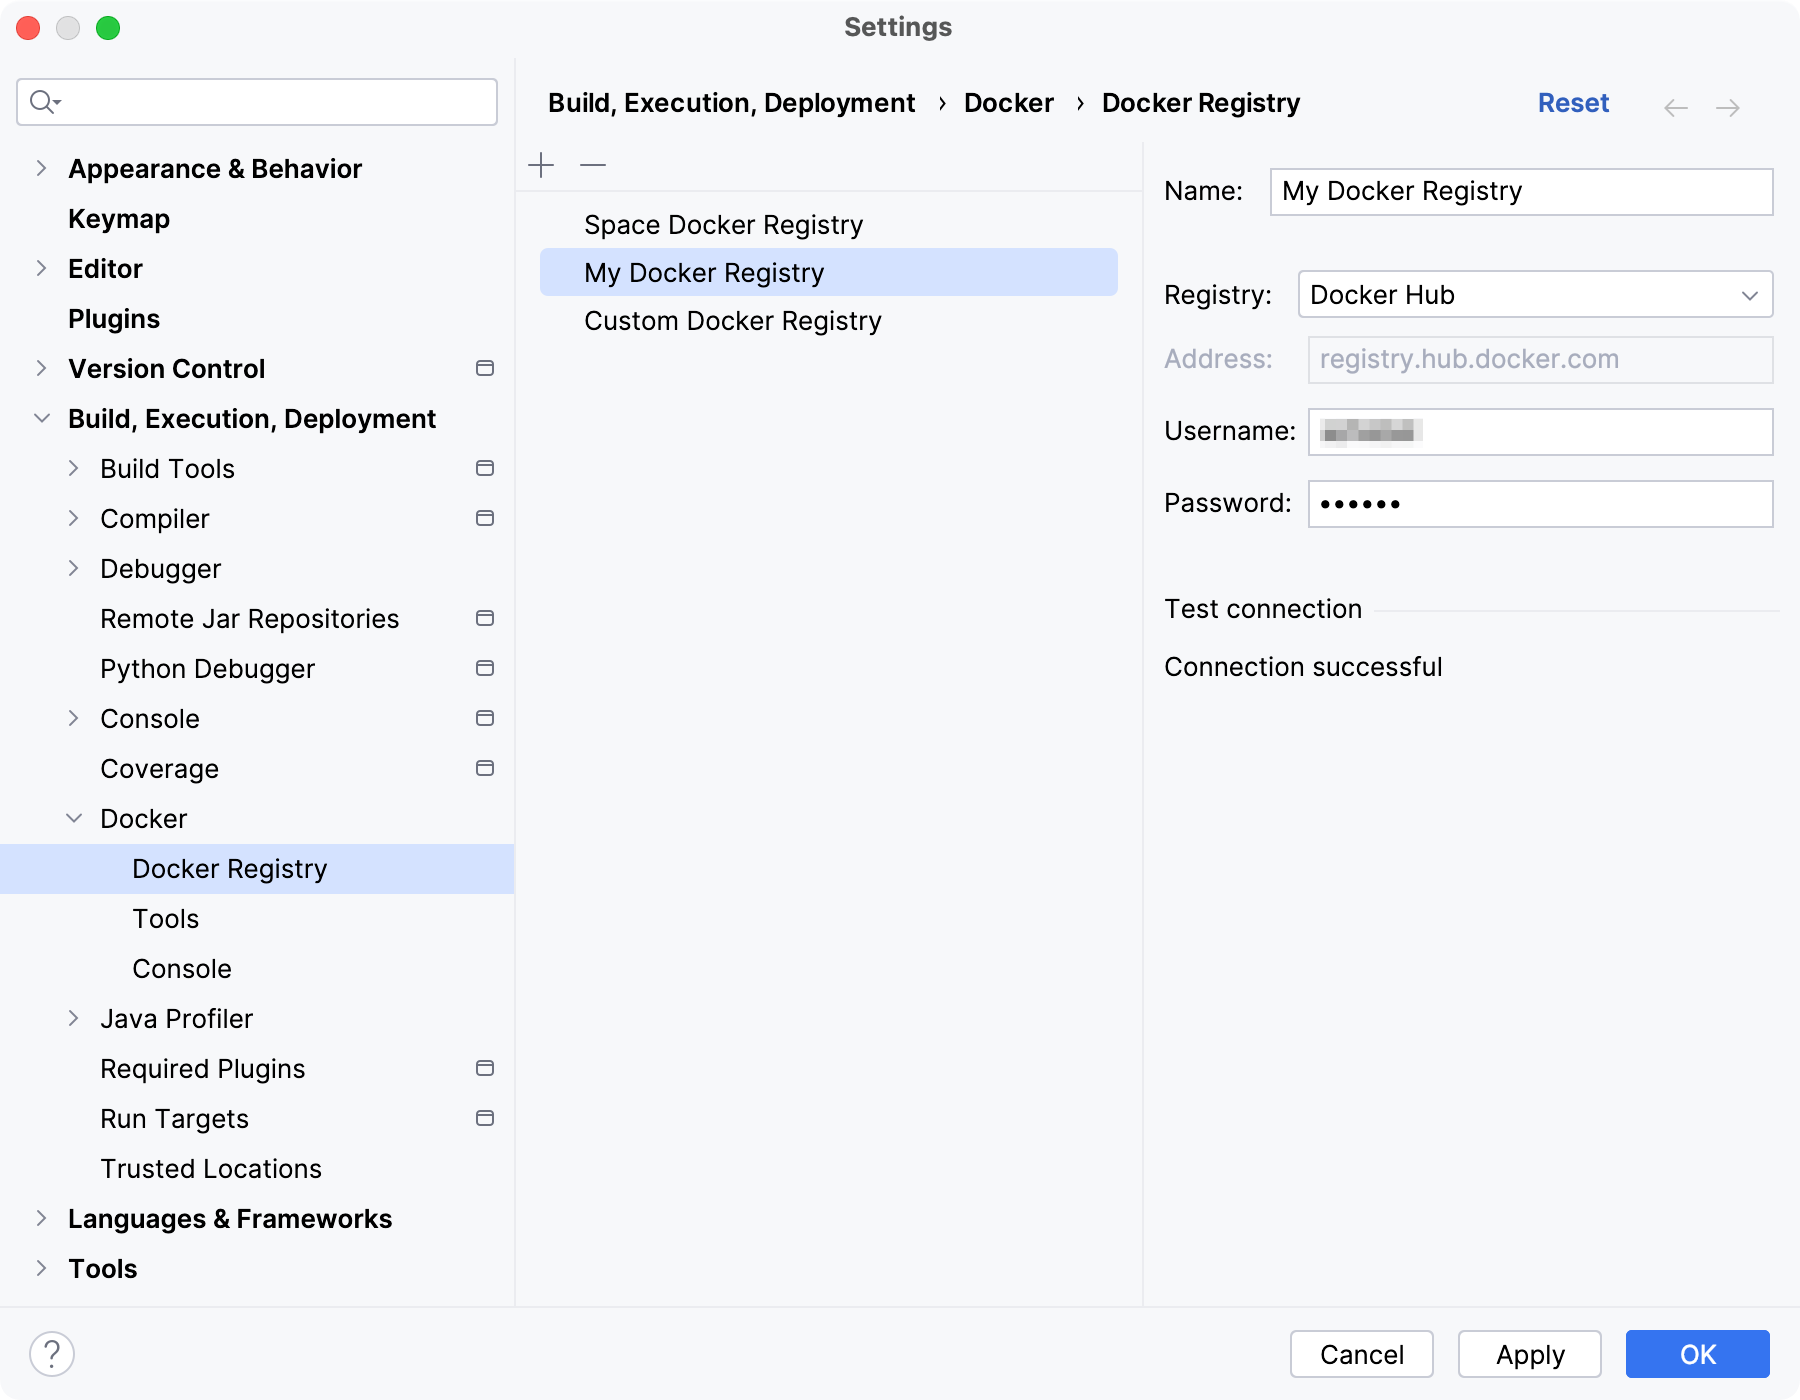Click the Reset link
The image size is (1800, 1400).
1573,102
